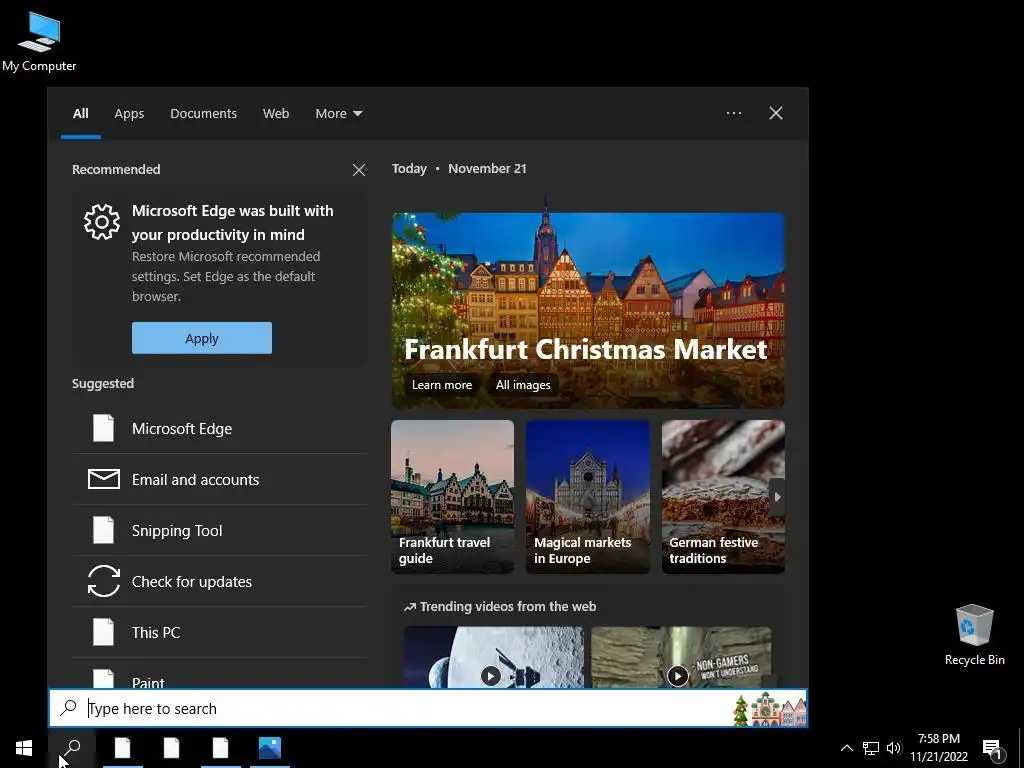Viewport: 1024px width, 768px height.
Task: Dismiss the Recommended section
Action: [x=359, y=170]
